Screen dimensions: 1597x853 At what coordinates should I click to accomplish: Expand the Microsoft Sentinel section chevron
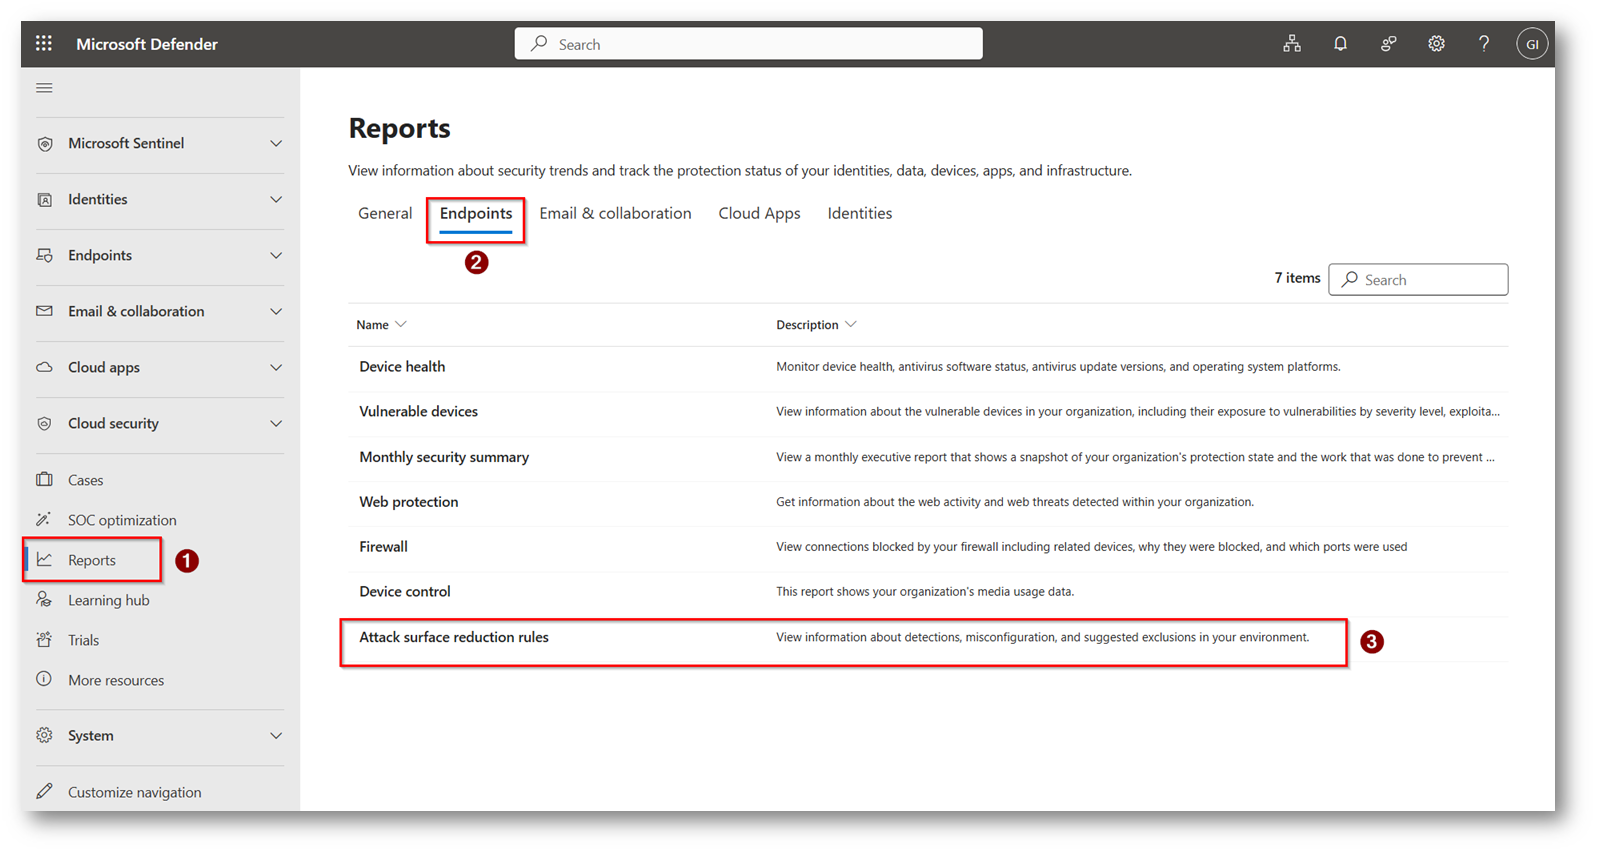(276, 144)
